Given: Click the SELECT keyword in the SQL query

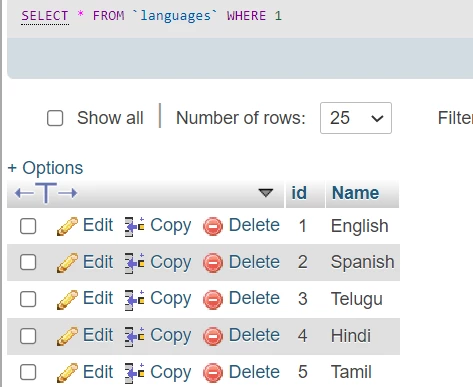Looking at the screenshot, I should (45, 16).
